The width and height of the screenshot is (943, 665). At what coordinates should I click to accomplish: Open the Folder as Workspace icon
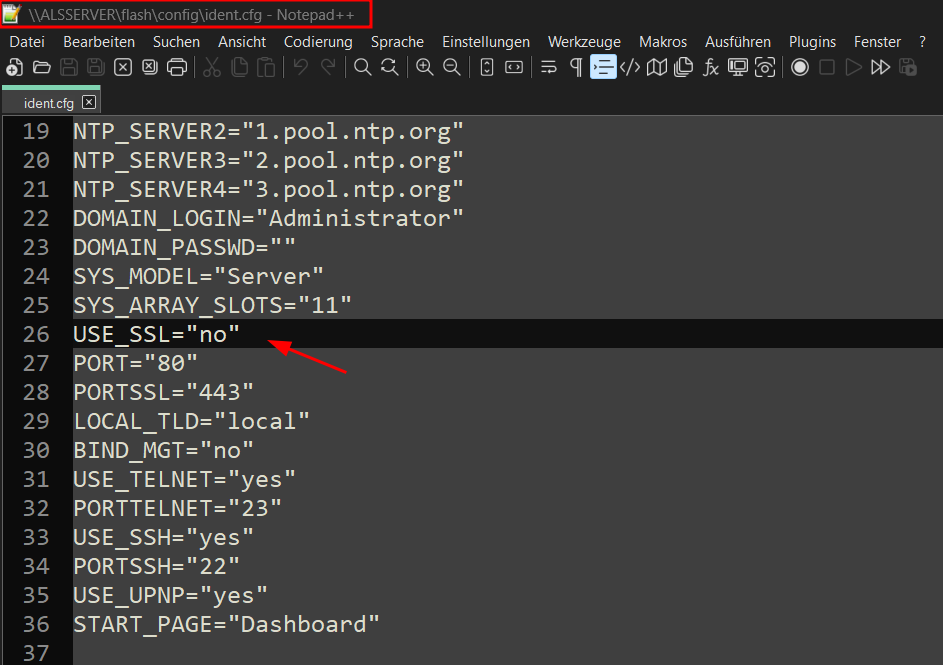tap(738, 67)
